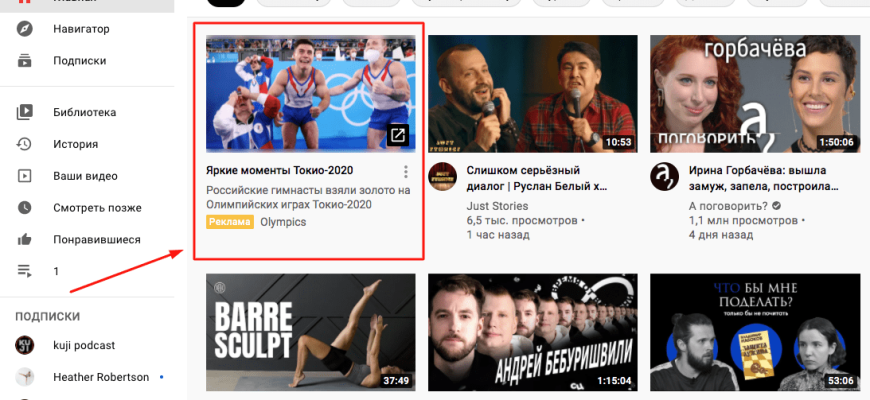Click the Смотреть позже clock icon
Image resolution: width=870 pixels, height=400 pixels.
click(x=25, y=208)
